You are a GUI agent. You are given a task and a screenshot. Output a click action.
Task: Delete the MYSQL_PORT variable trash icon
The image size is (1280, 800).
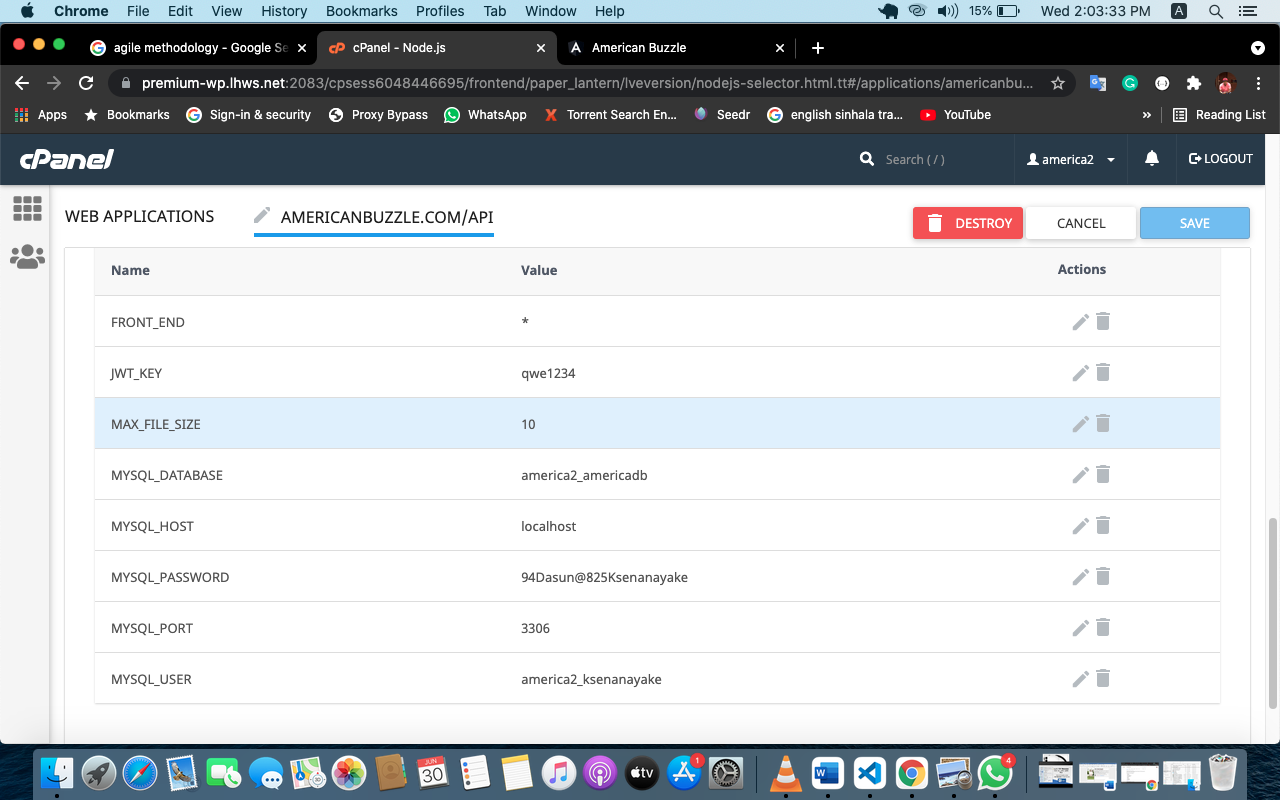pyautogui.click(x=1103, y=627)
